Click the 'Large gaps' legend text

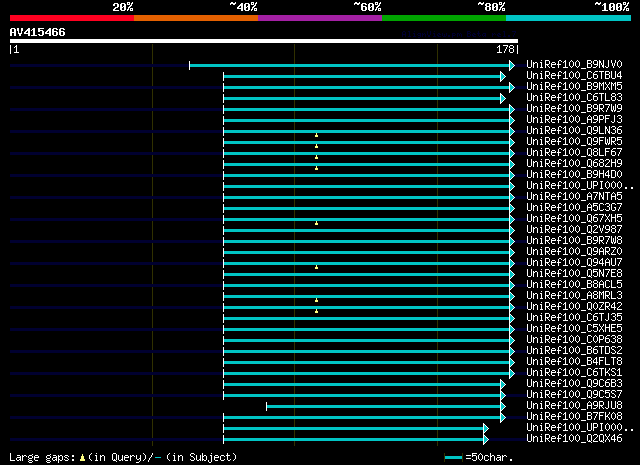tap(42, 457)
